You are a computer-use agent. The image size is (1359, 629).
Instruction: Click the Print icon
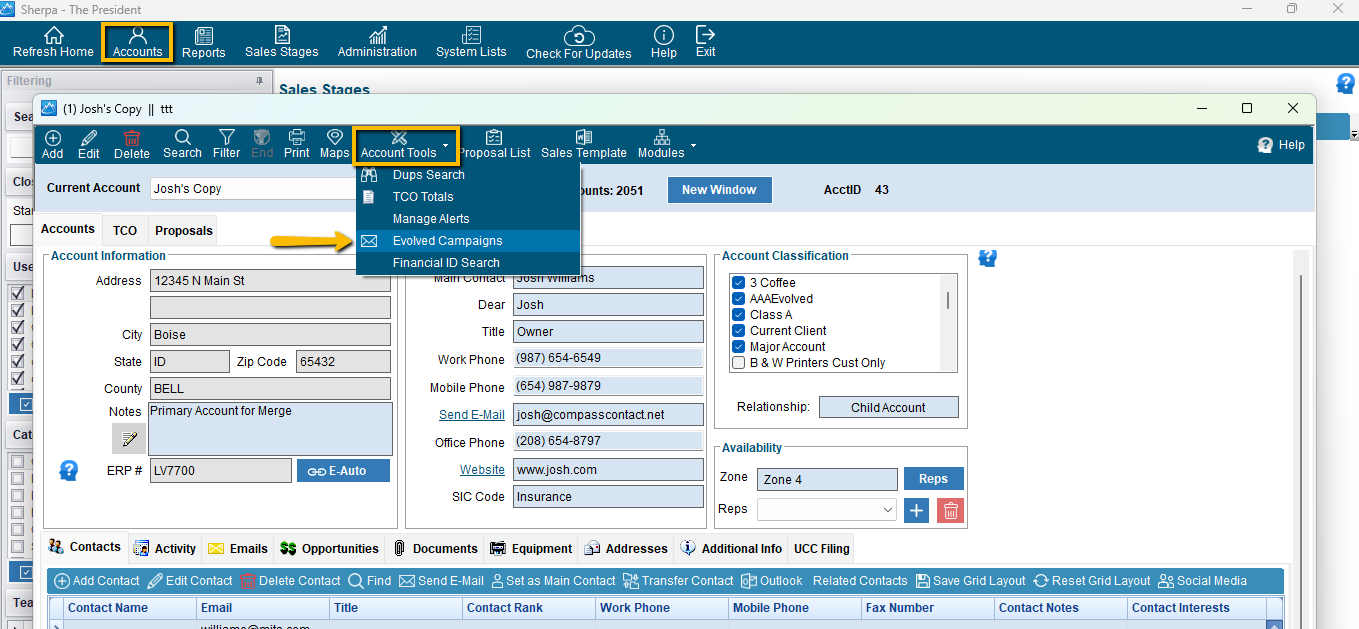(296, 137)
